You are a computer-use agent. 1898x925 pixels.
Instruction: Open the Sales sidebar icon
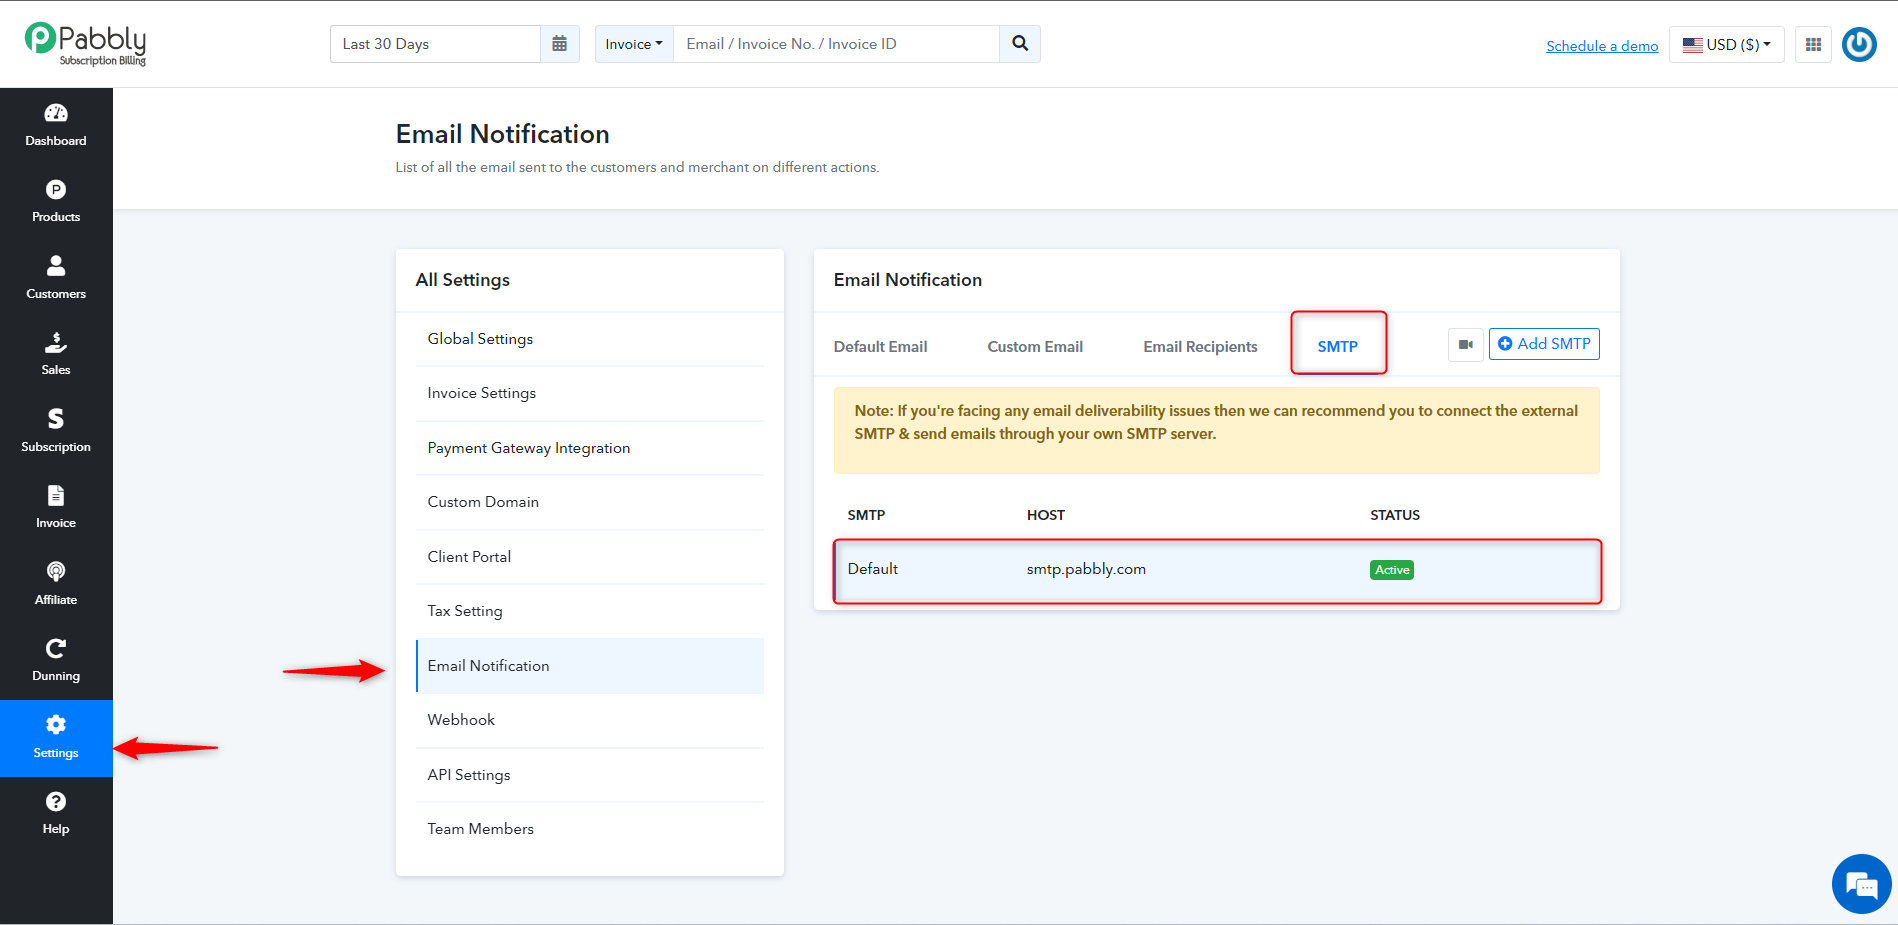(56, 355)
